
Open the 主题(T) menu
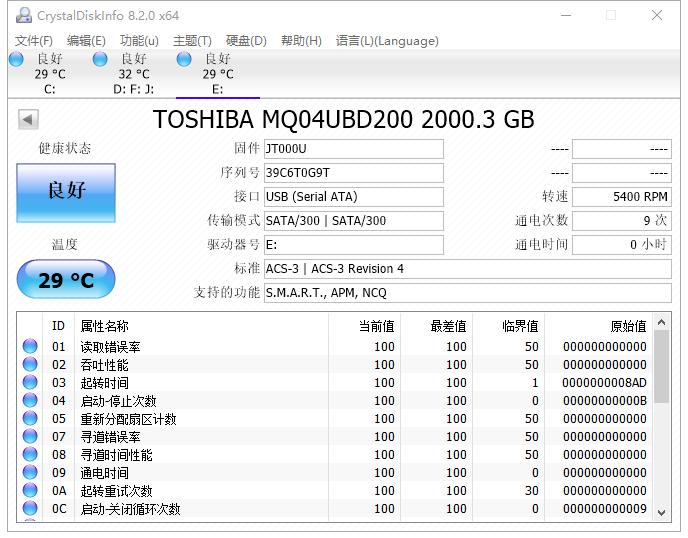(x=192, y=41)
